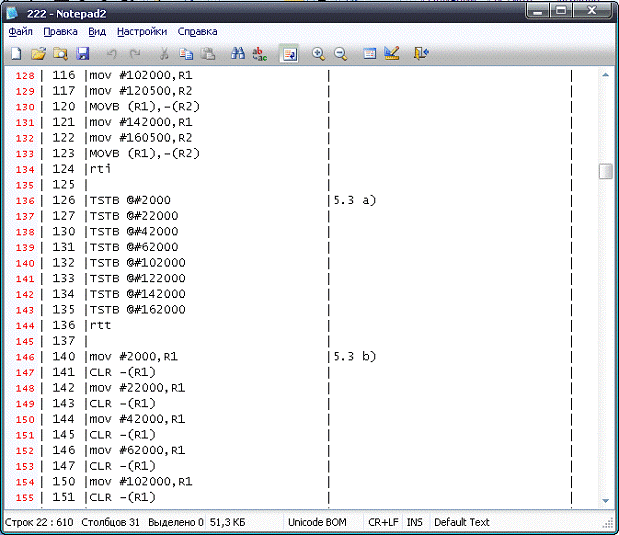
Task: Click the Unicode BOM encoding status field
Action: pos(317,522)
